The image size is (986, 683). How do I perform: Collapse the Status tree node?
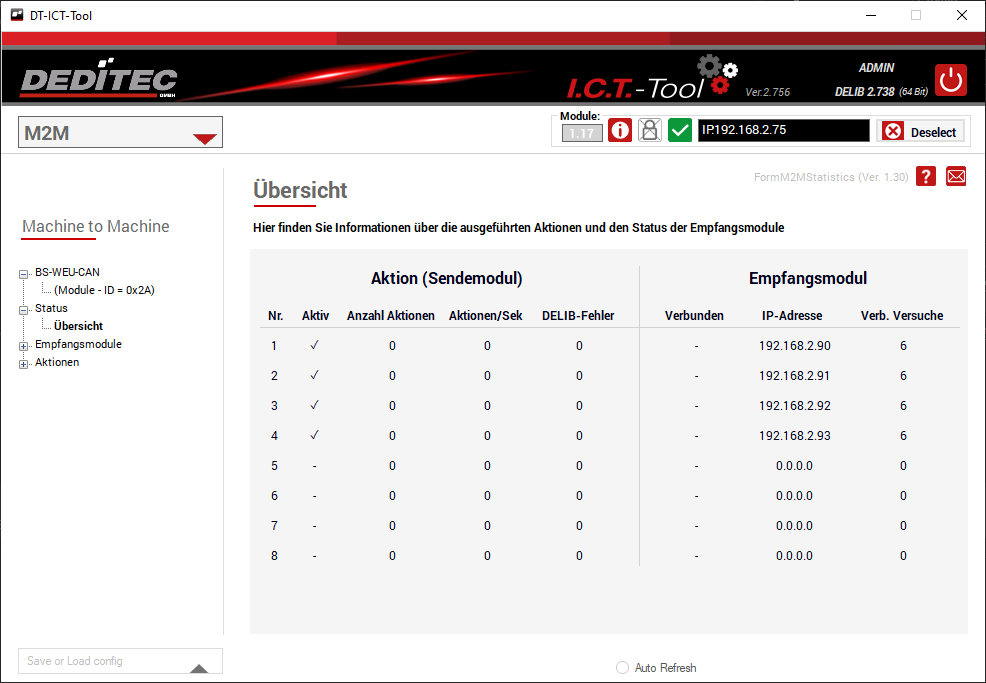click(24, 309)
